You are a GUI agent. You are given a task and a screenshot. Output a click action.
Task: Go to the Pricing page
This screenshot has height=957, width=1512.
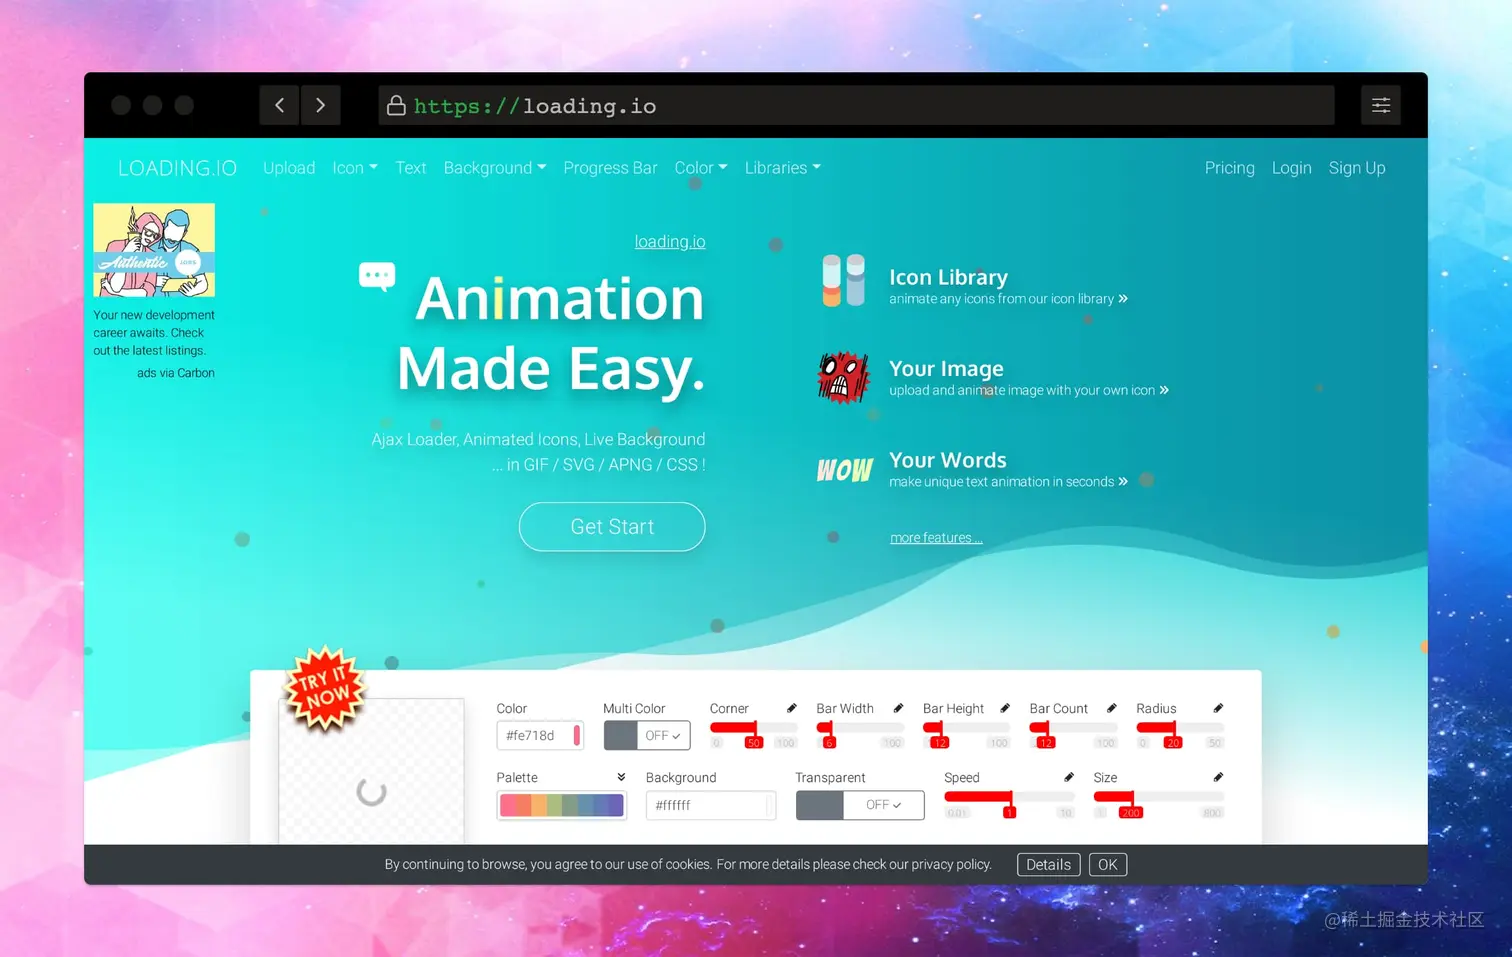point(1229,168)
